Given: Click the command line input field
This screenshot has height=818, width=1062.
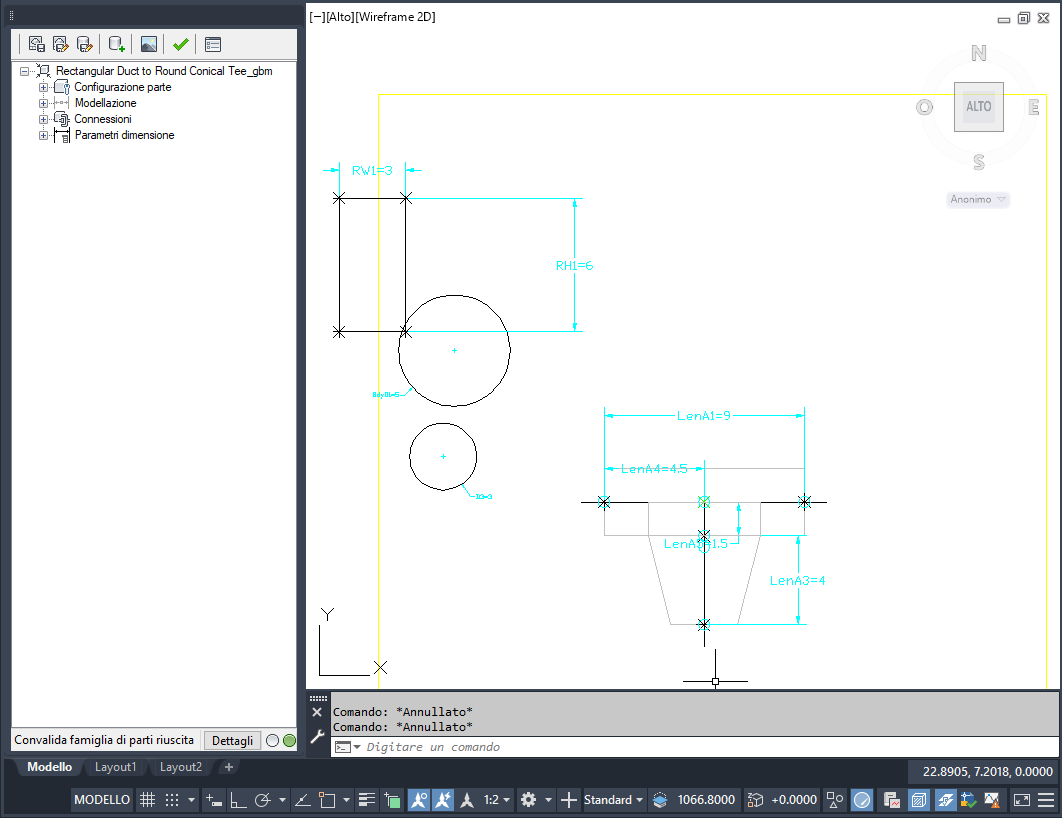Looking at the screenshot, I should coord(694,747).
